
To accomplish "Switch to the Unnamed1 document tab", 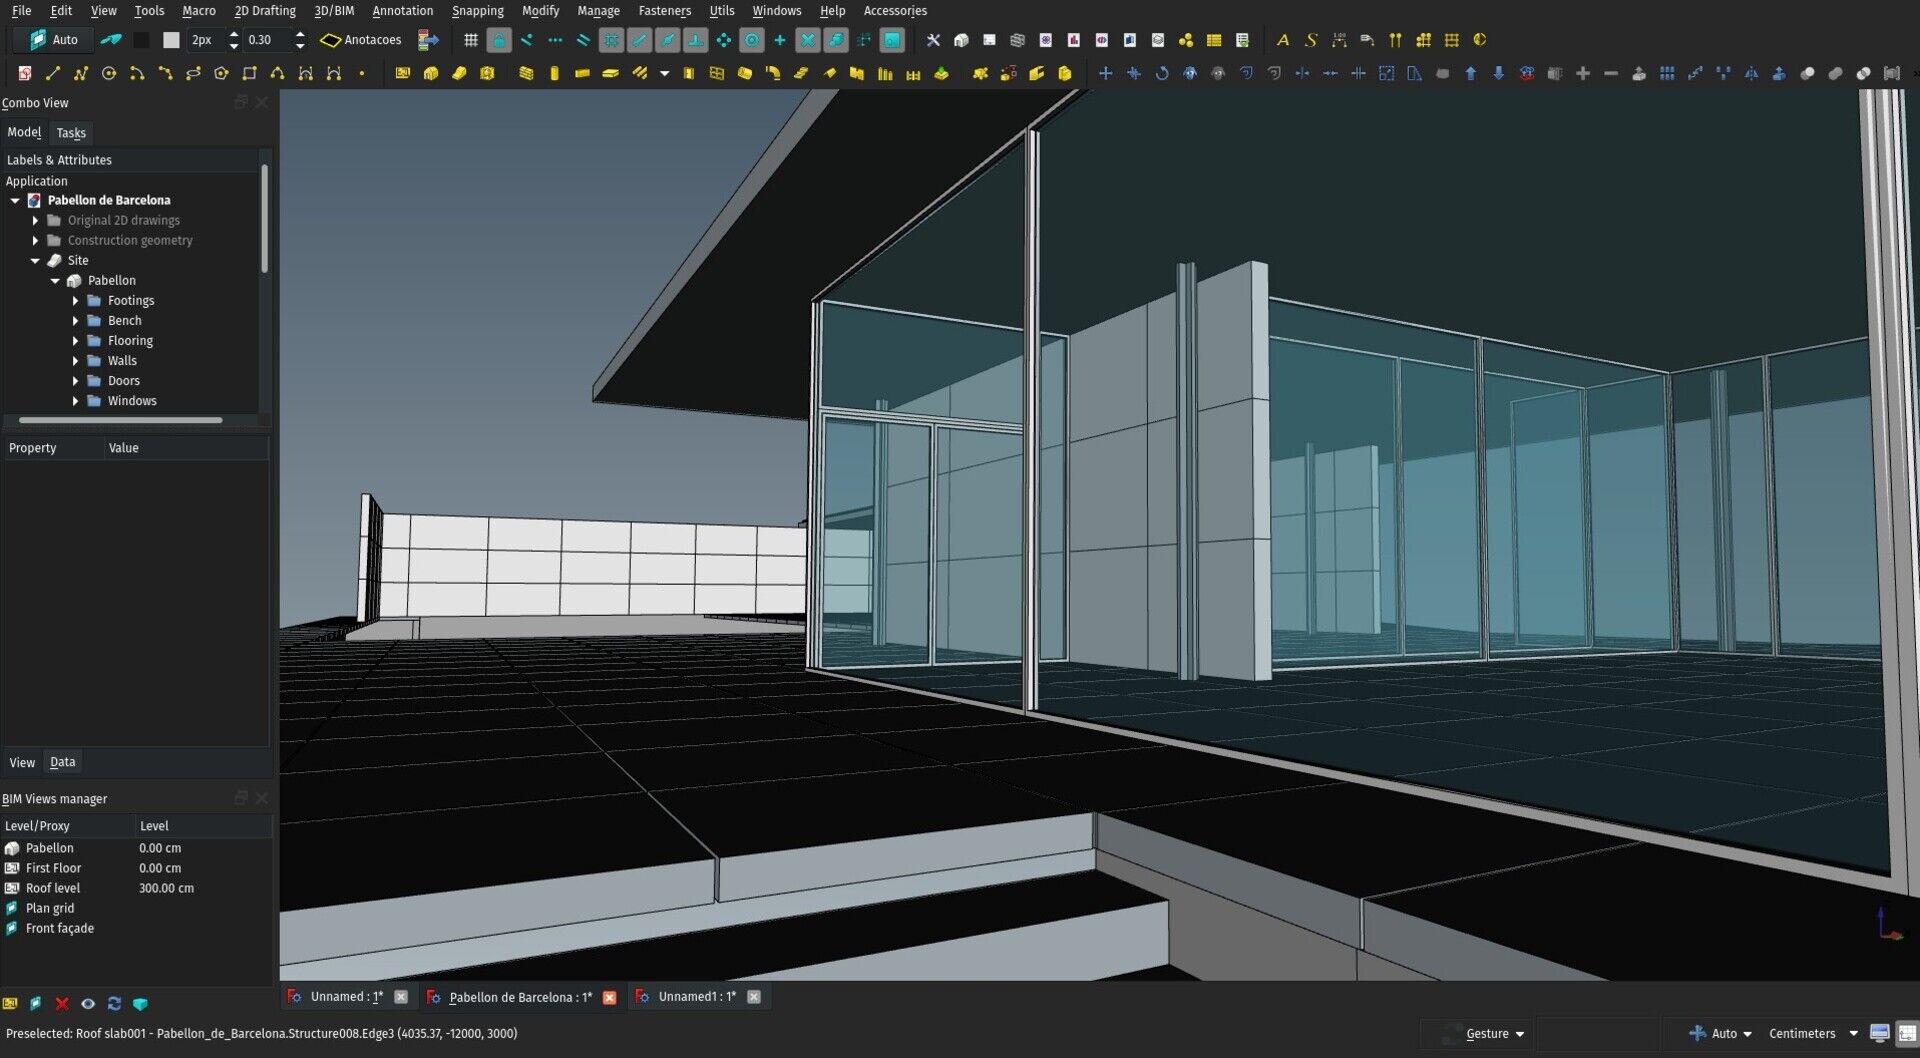I will tap(697, 996).
